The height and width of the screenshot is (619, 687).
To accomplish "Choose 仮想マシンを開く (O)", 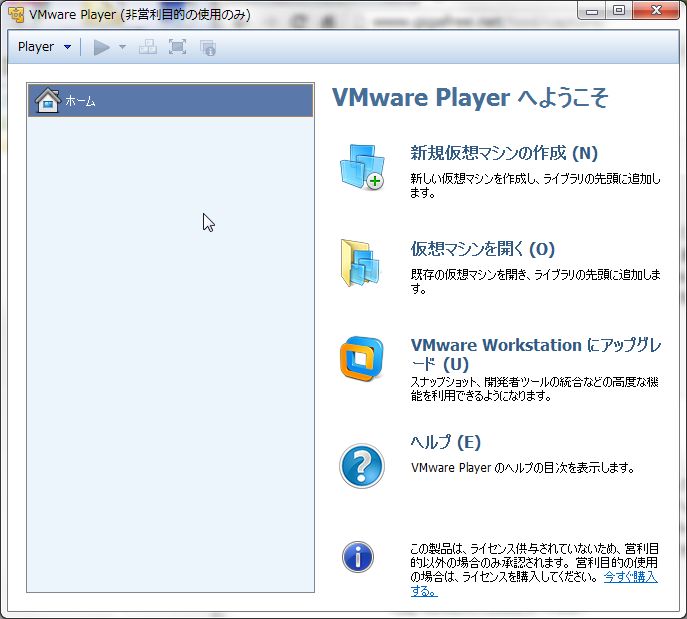I will click(483, 249).
